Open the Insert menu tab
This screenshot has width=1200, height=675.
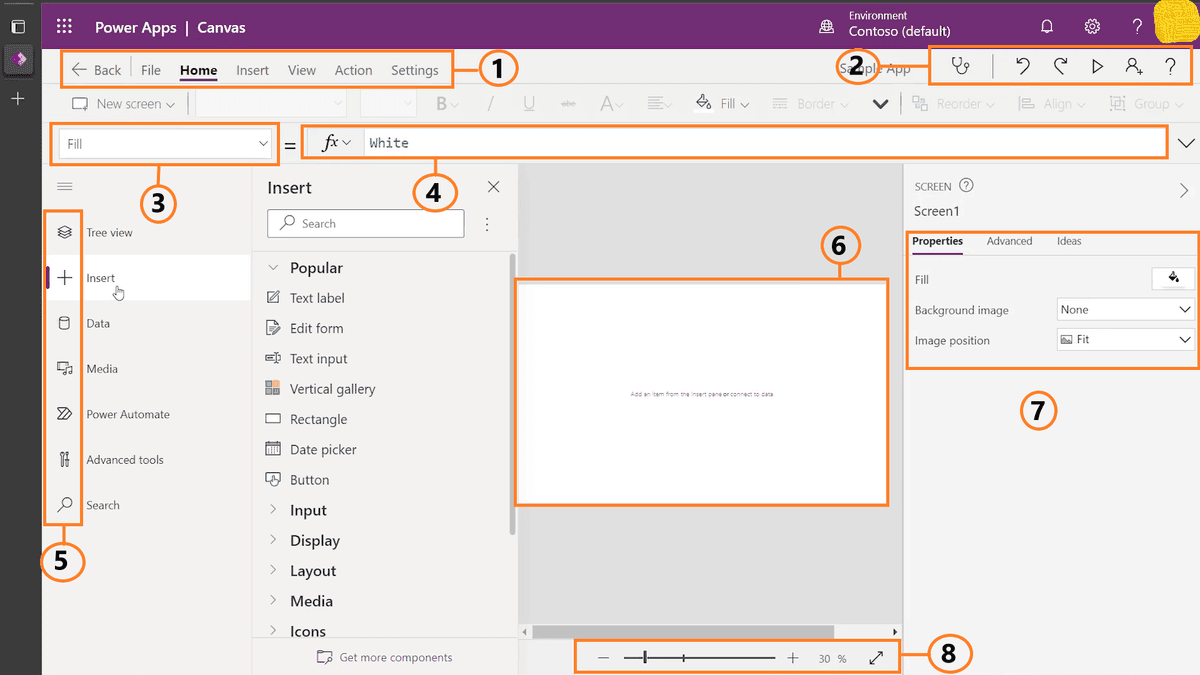point(252,70)
